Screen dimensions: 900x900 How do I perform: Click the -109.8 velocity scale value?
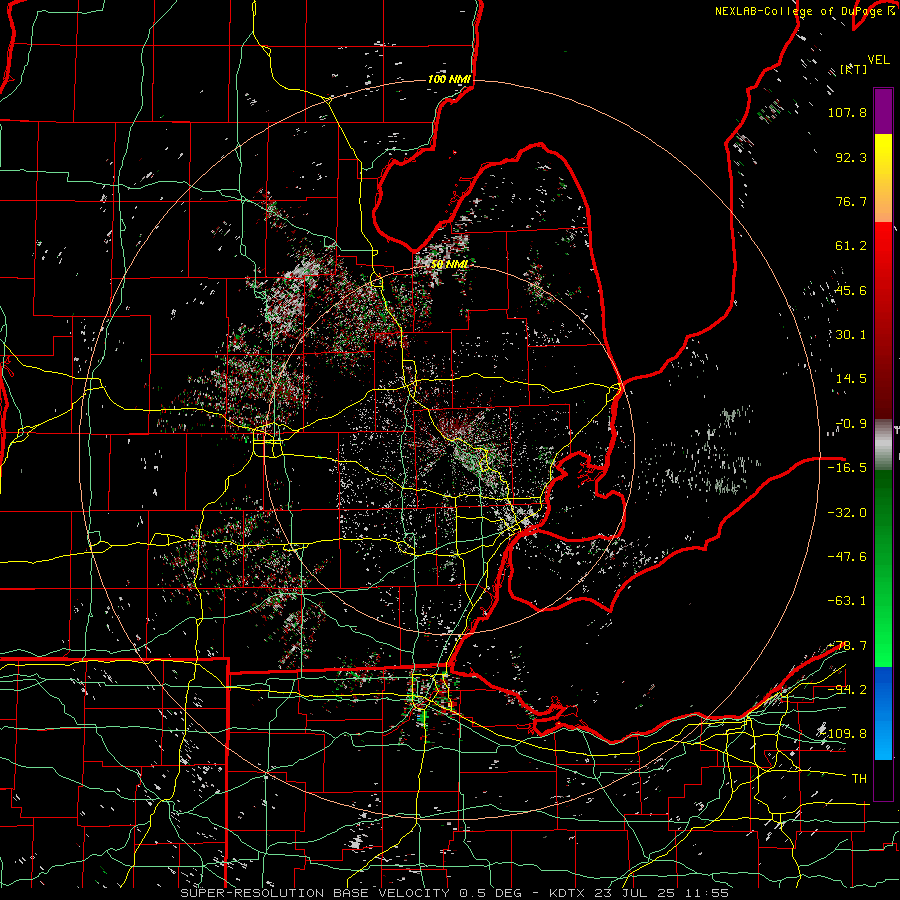coord(843,734)
